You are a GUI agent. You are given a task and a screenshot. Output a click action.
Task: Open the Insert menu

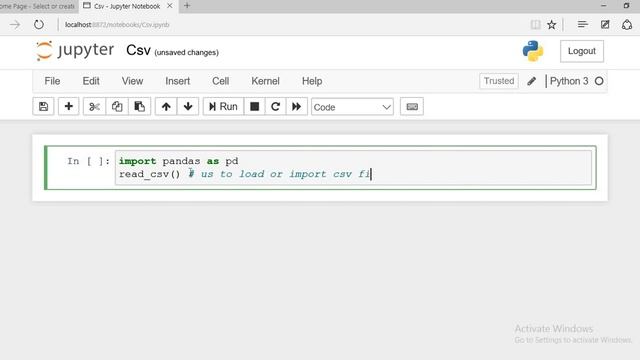[x=178, y=81]
